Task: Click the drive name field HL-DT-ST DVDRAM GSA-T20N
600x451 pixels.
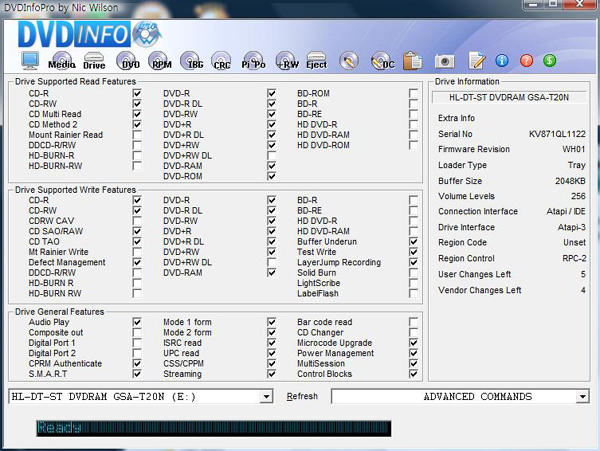Action: click(509, 98)
